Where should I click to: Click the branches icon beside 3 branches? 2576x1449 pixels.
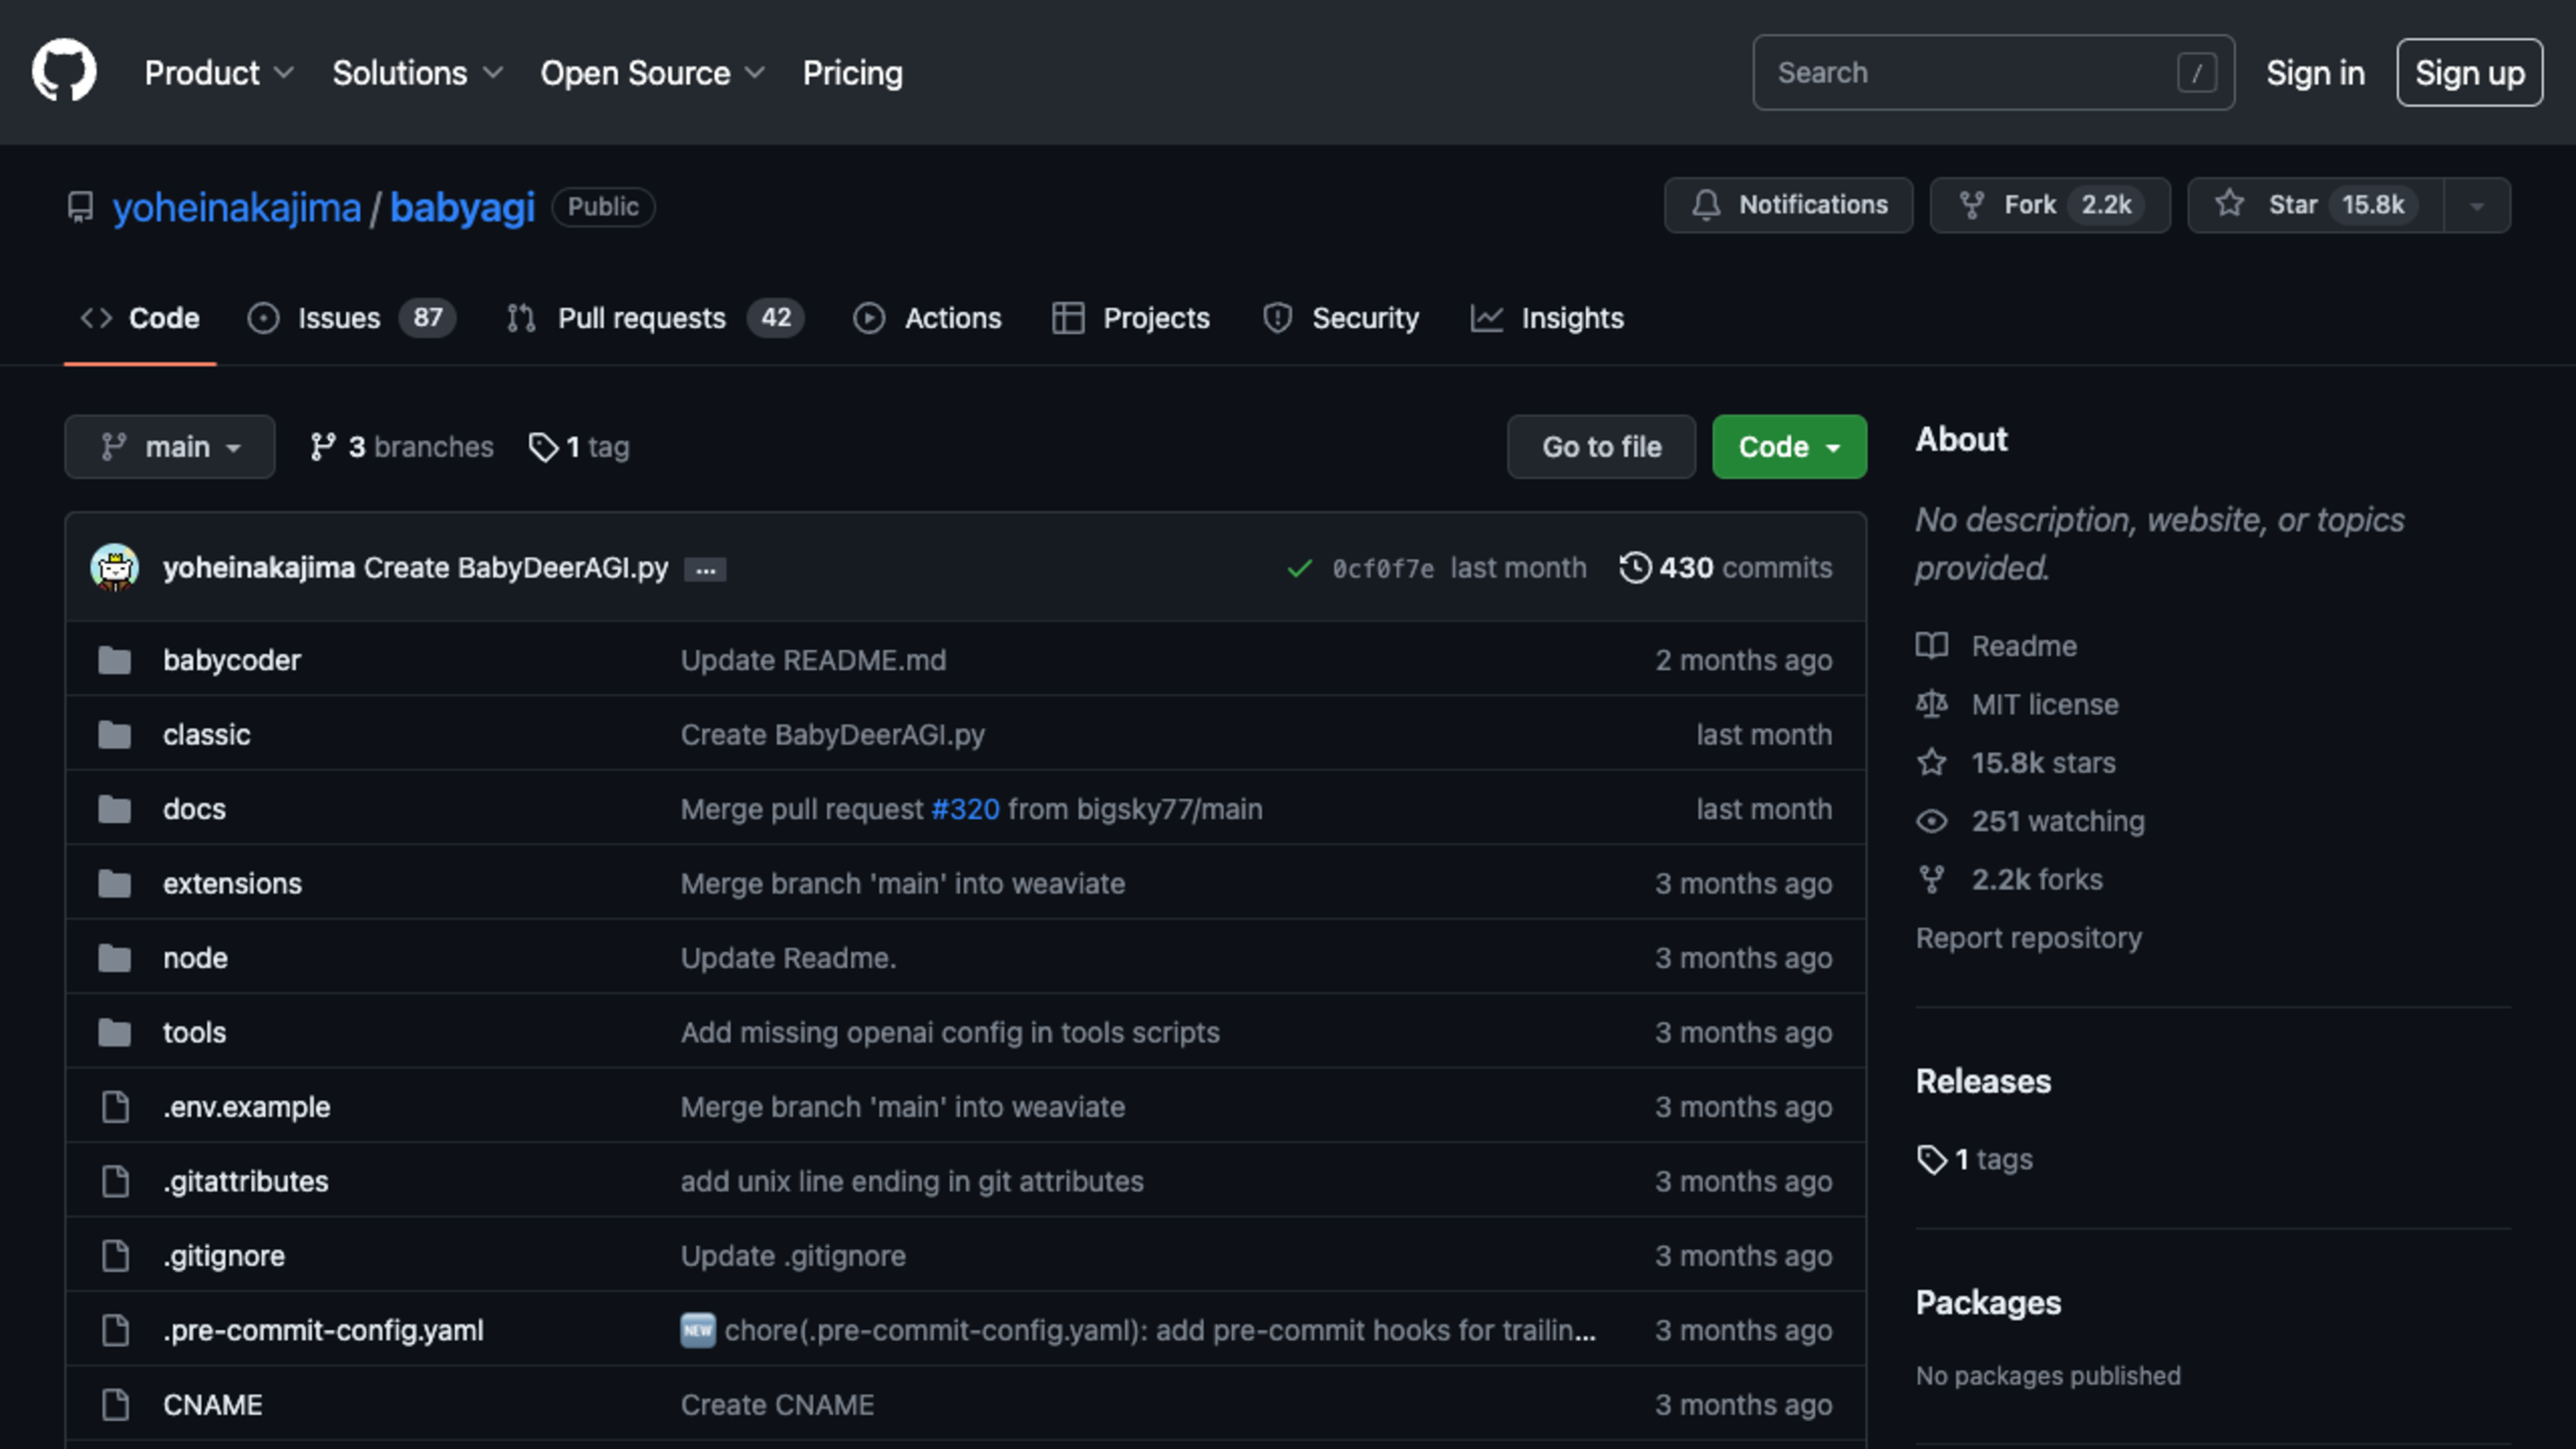tap(322, 447)
